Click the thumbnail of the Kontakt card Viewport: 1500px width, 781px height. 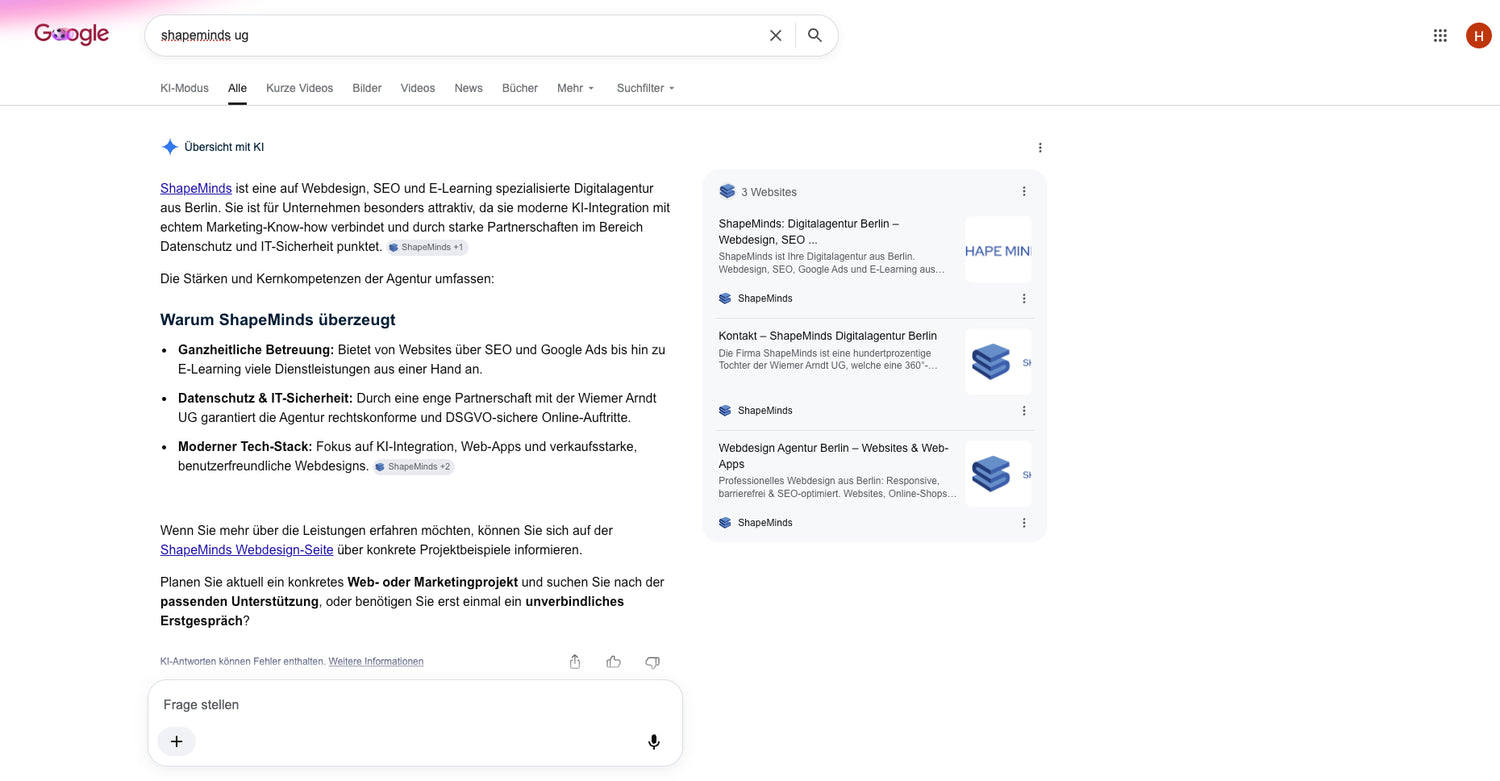(998, 362)
